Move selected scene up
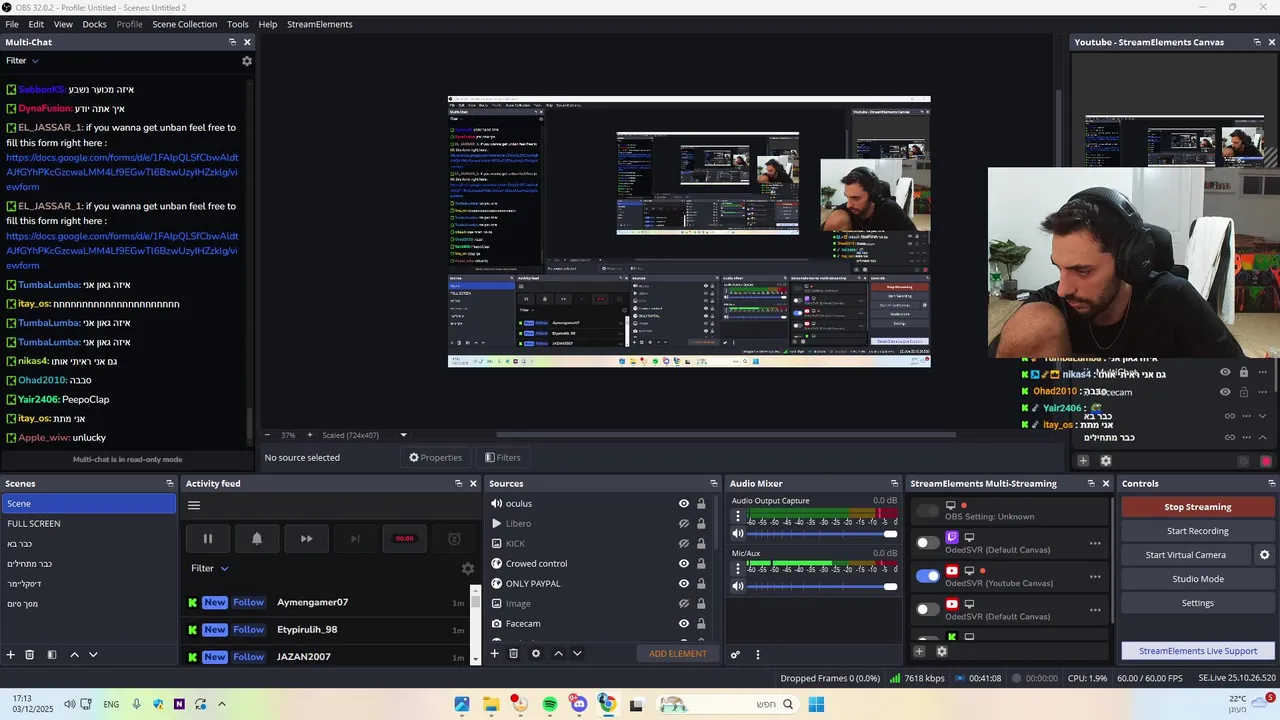 (x=74, y=655)
